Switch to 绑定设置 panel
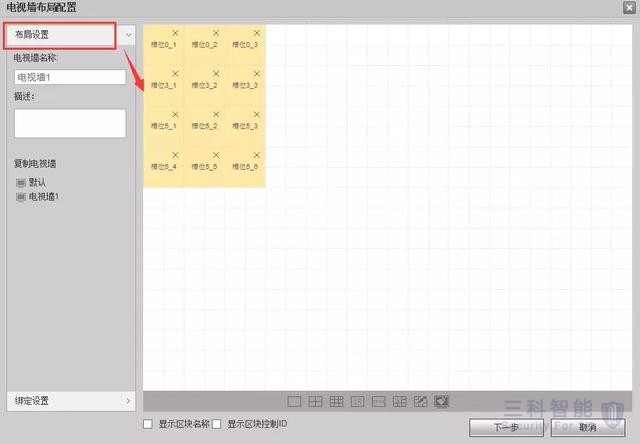This screenshot has height=444, width=640. click(x=60, y=401)
